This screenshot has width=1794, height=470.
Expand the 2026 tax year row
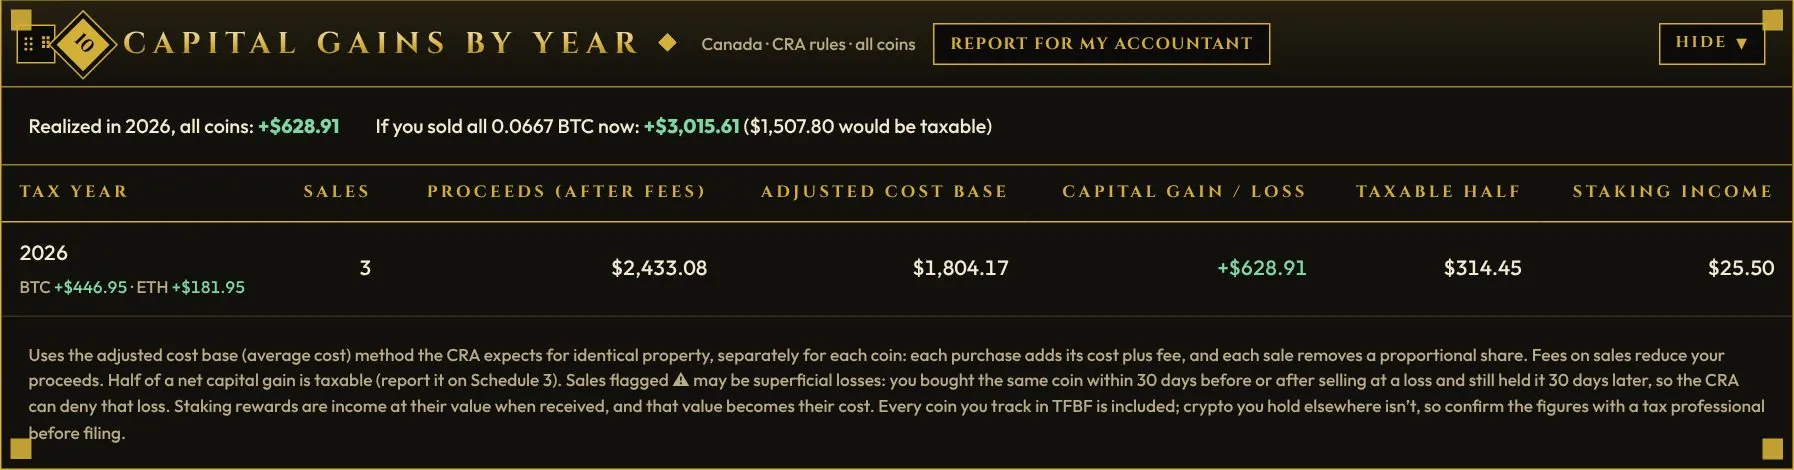pyautogui.click(x=897, y=269)
